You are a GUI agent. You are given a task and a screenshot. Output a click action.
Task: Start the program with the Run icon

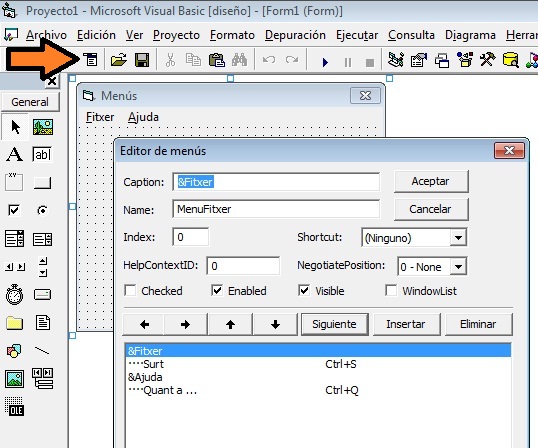click(325, 62)
